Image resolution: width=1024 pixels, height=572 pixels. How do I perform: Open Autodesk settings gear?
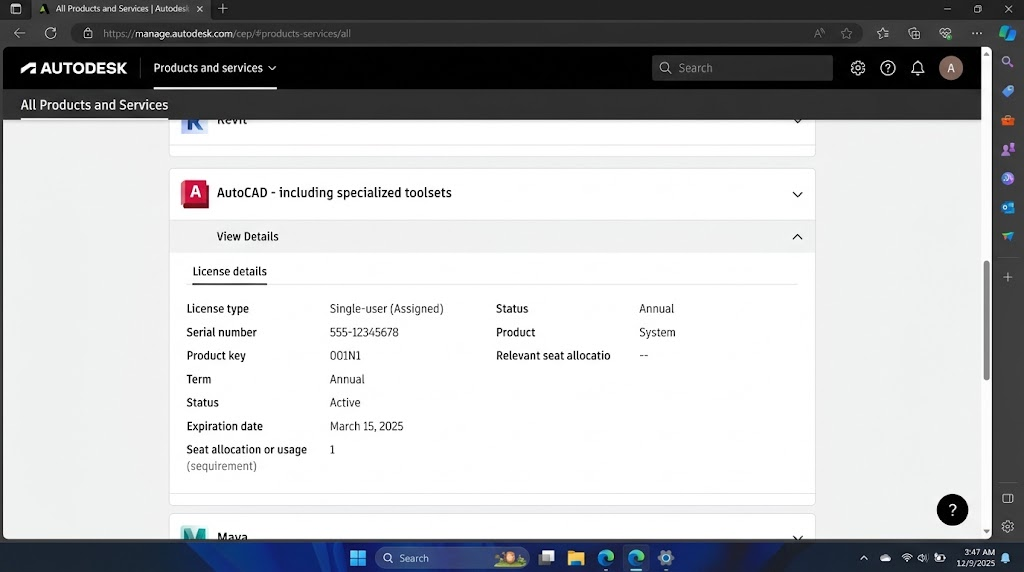click(x=857, y=68)
